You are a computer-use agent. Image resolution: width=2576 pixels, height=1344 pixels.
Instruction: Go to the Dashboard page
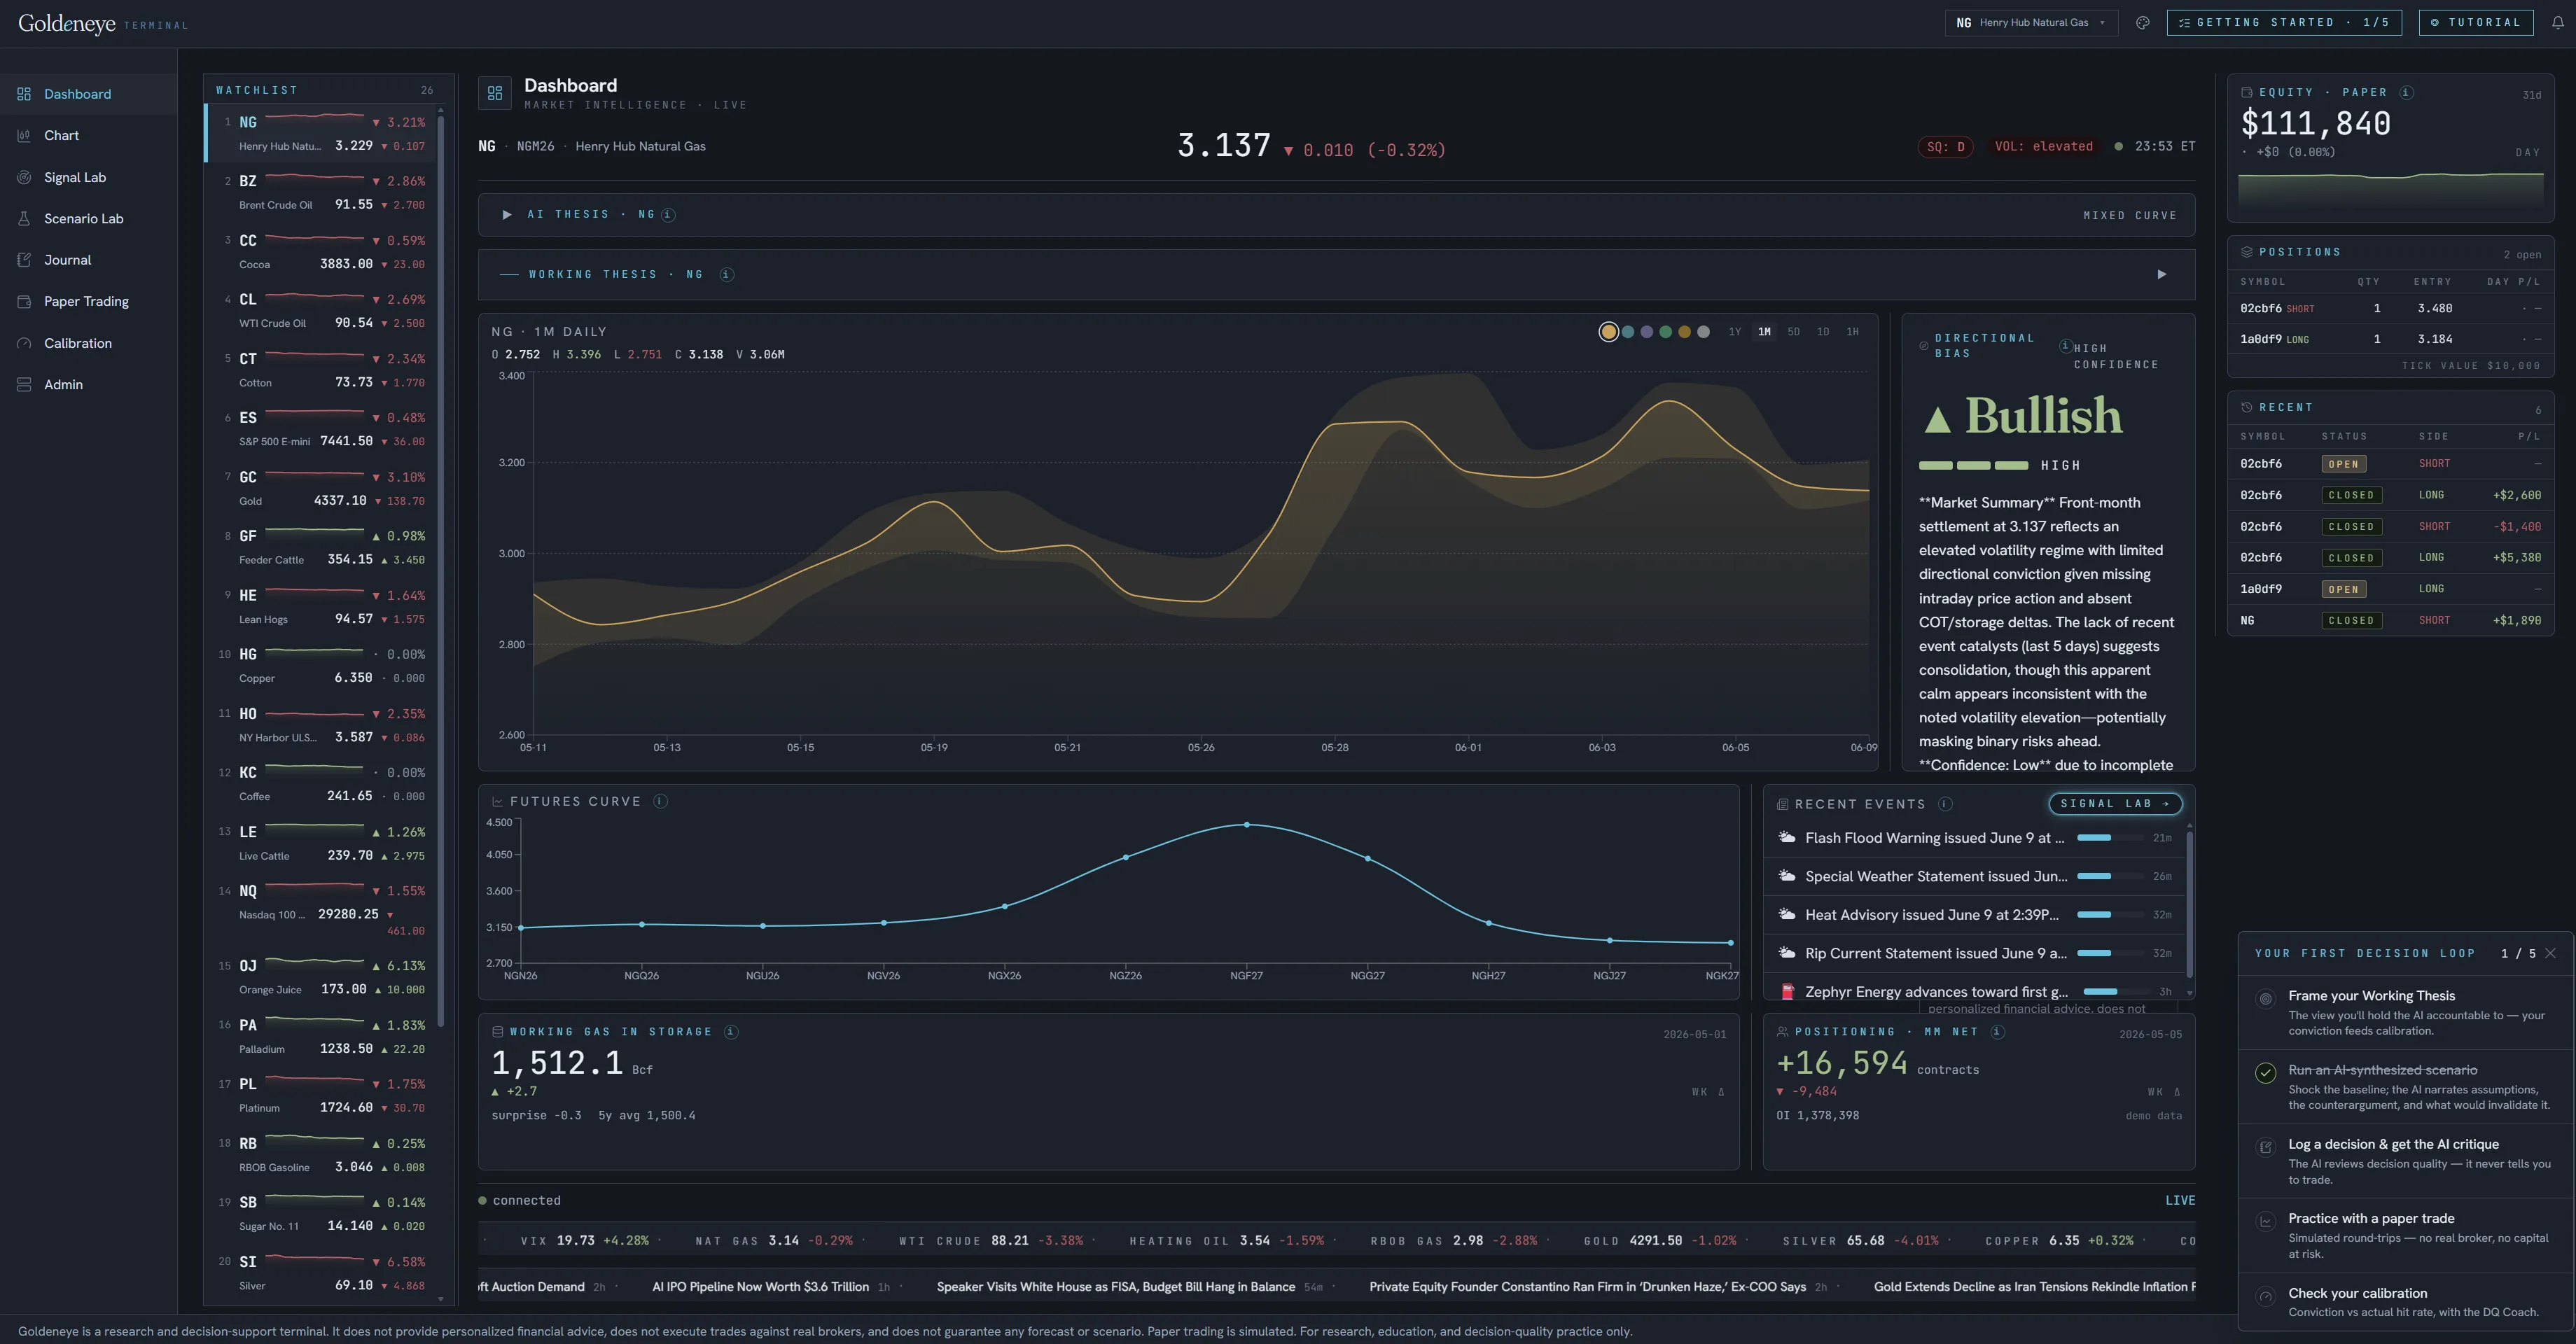coord(88,94)
